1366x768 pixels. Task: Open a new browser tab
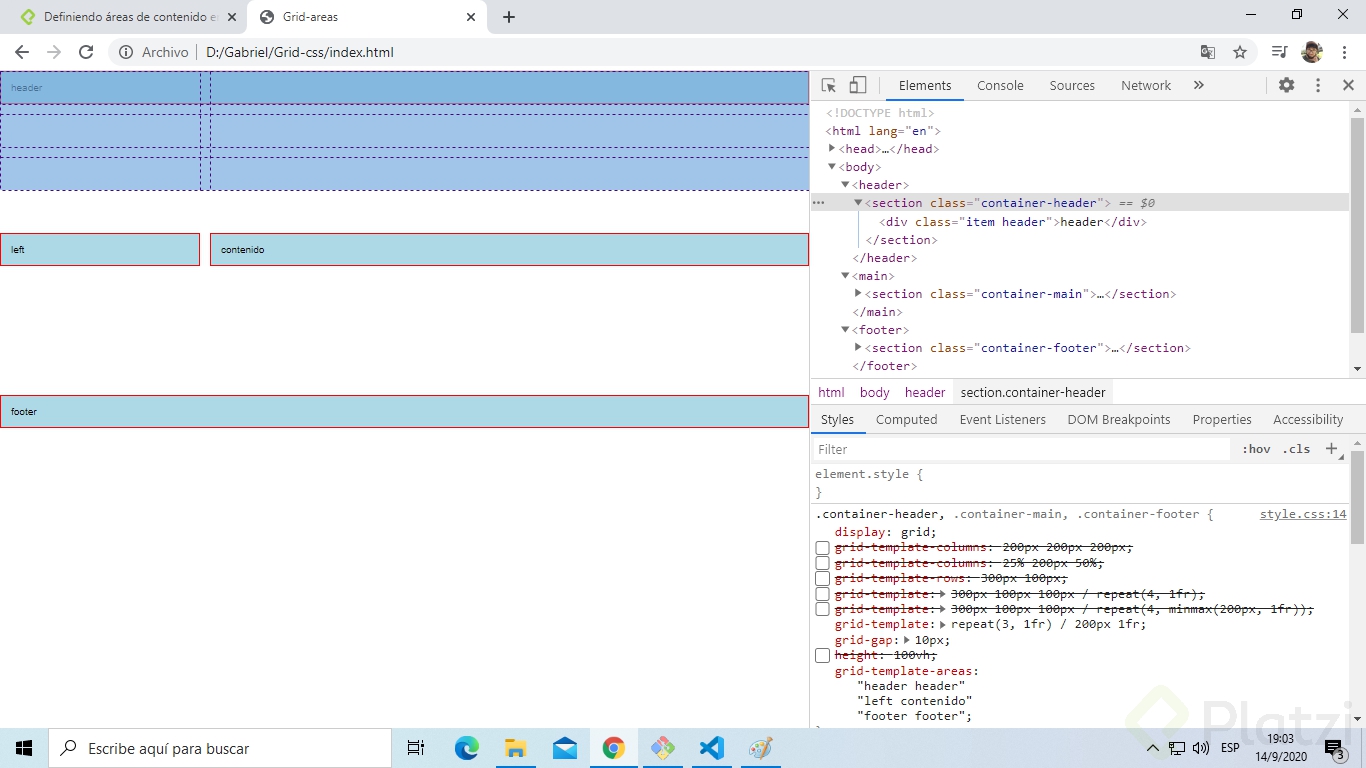[x=509, y=17]
